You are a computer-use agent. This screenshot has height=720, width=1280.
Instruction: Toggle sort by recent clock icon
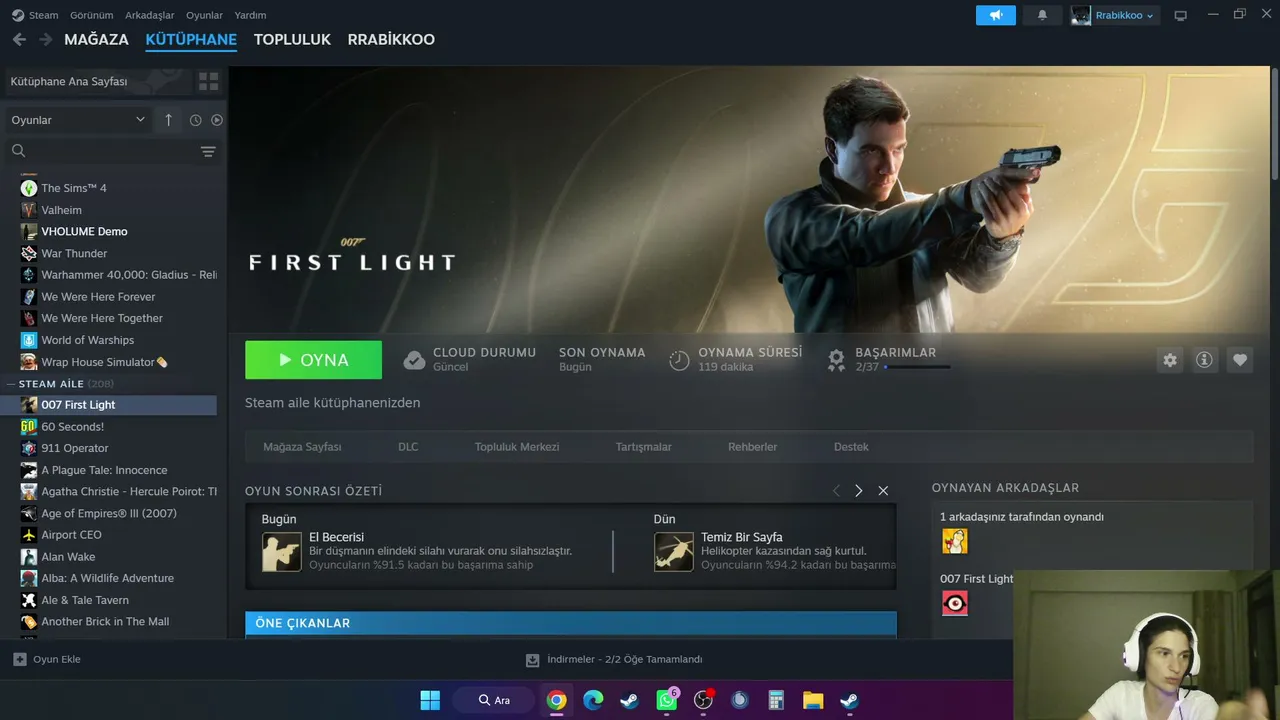point(195,120)
